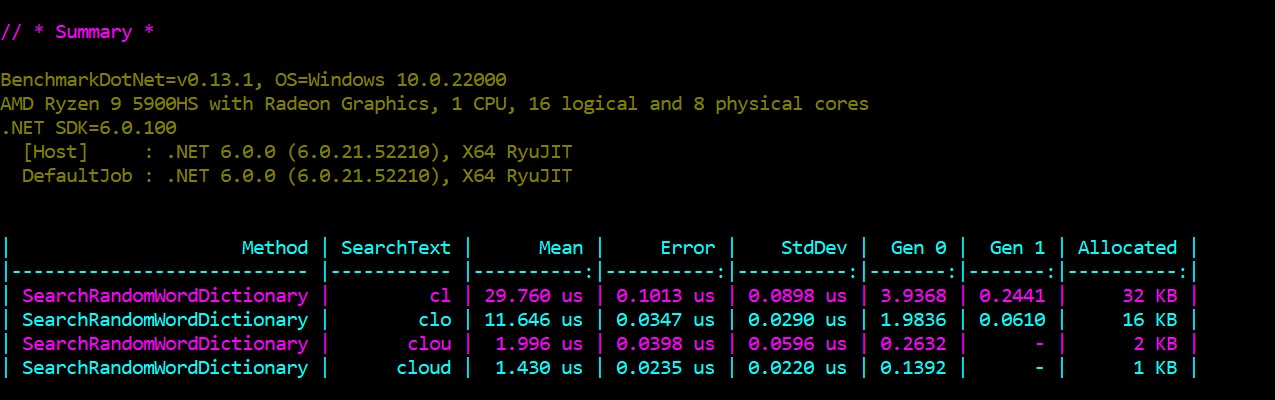1275x400 pixels.
Task: Click the SearchText column header
Action: point(396,248)
